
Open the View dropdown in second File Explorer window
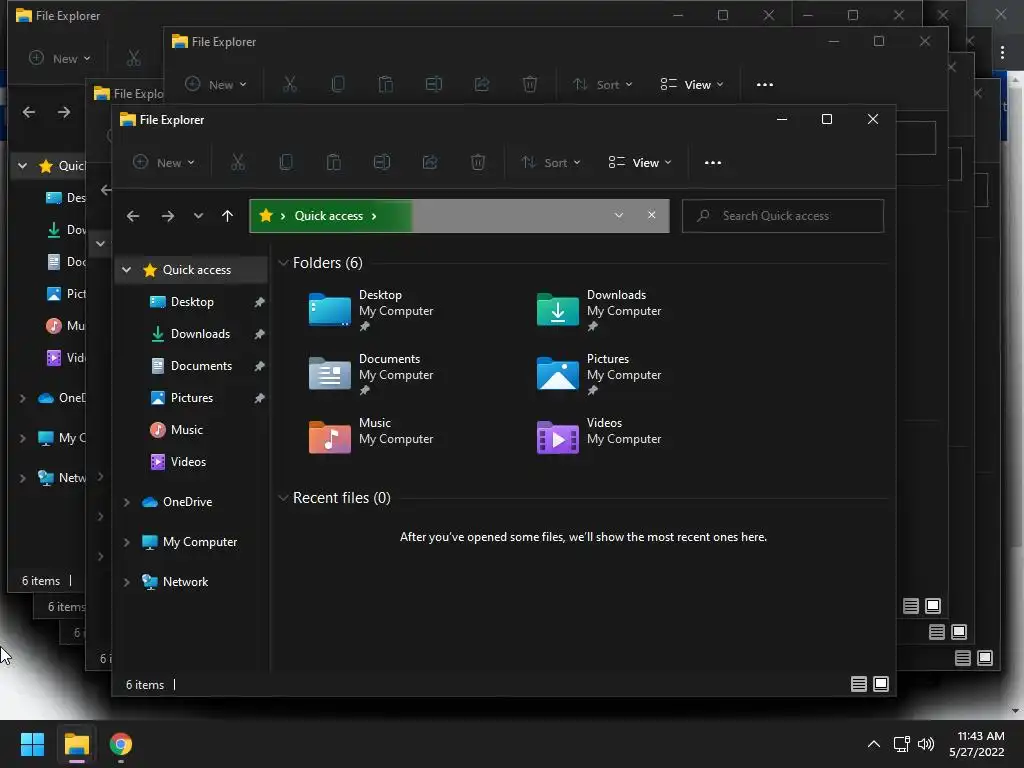pyautogui.click(x=692, y=84)
